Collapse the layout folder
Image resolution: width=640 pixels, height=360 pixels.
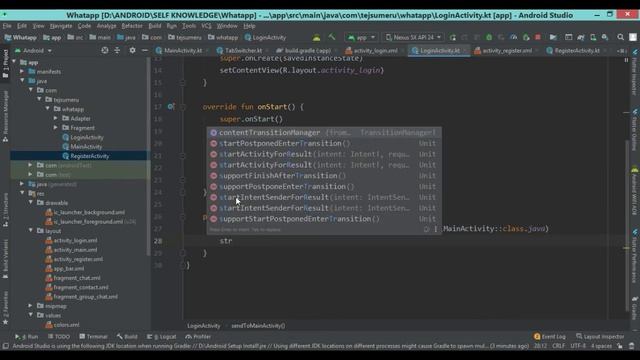31,231
